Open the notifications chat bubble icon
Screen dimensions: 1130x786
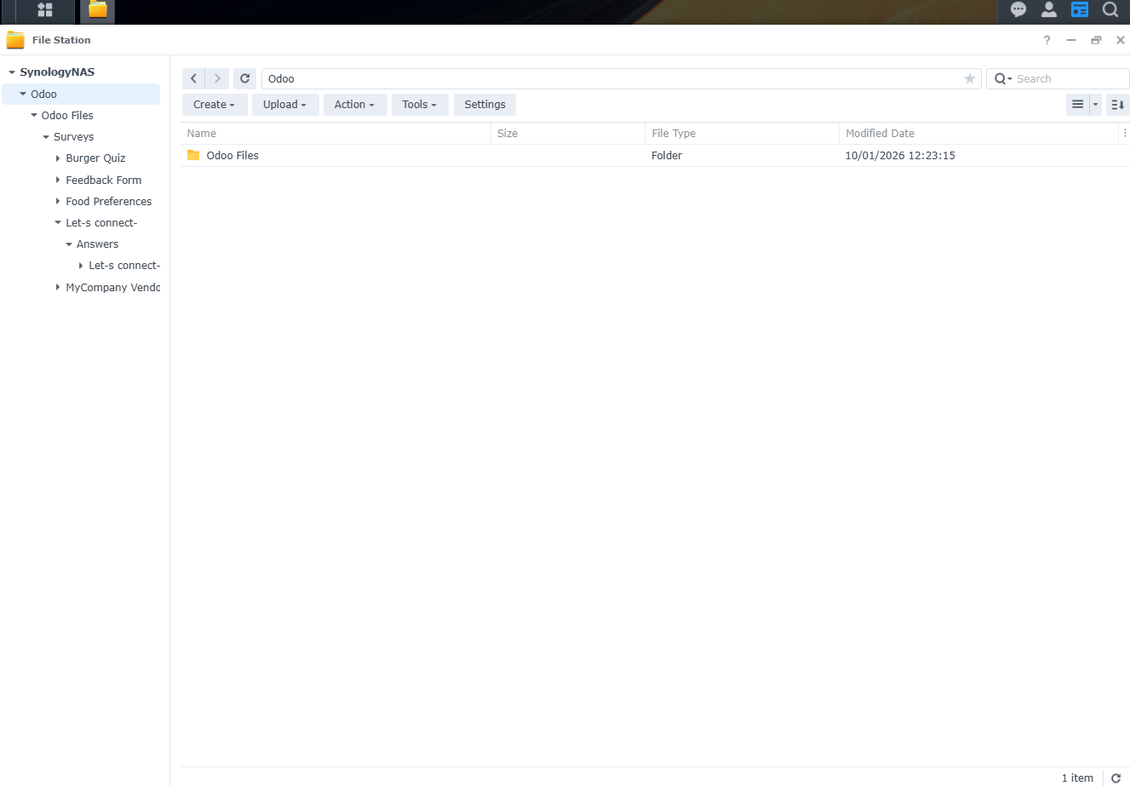(x=1018, y=9)
